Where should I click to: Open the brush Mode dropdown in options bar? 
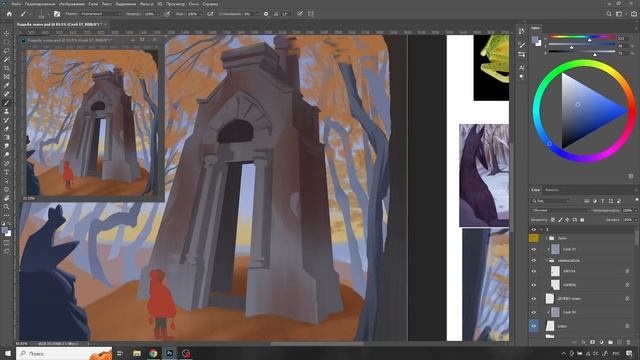[x=100, y=14]
